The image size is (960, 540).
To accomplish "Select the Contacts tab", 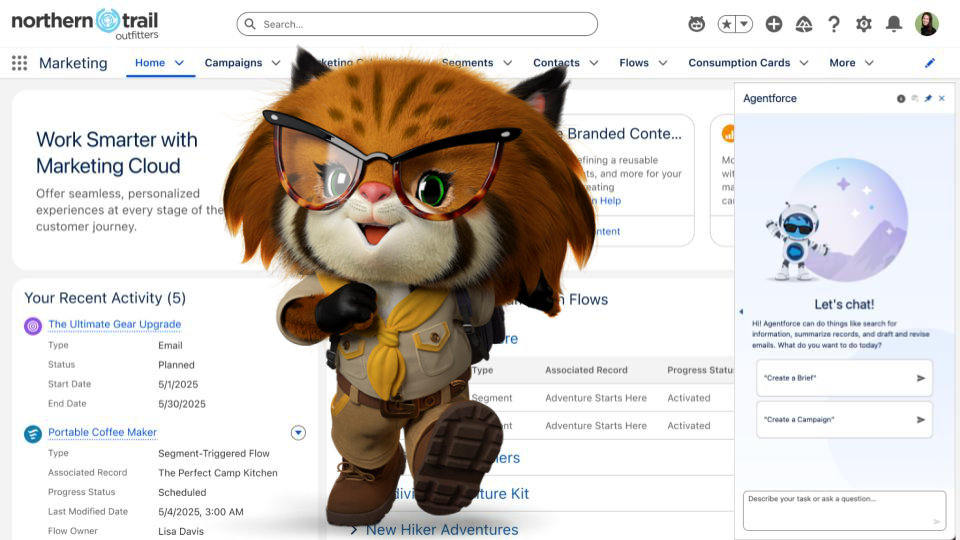I will tap(556, 62).
